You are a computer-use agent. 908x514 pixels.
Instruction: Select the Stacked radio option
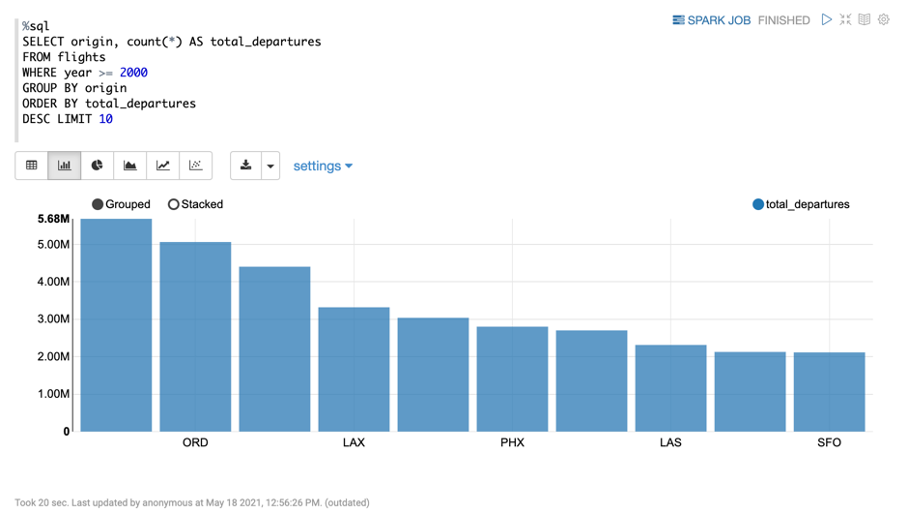(x=195, y=204)
